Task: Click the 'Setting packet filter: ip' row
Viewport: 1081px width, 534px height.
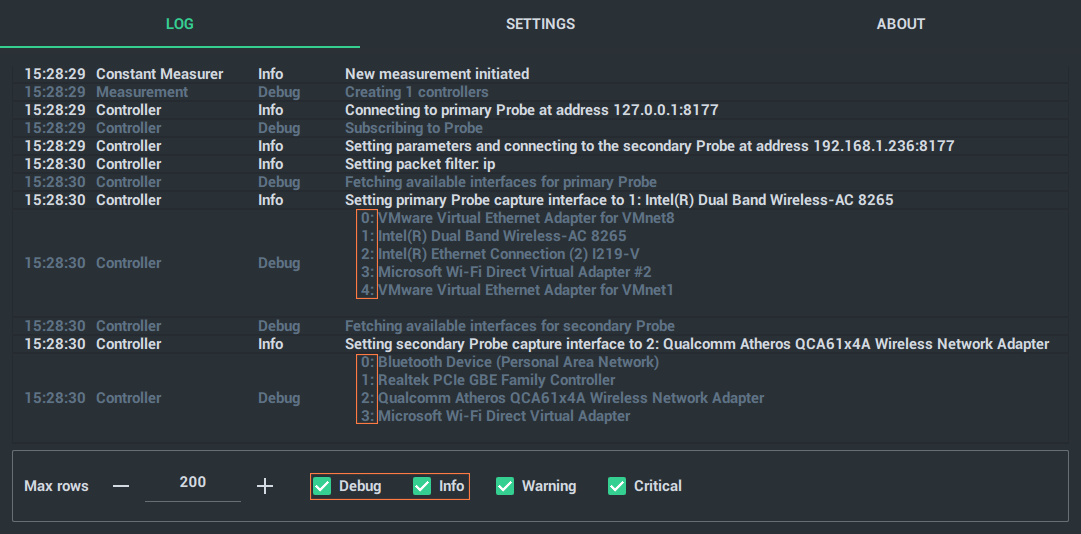Action: click(x=540, y=164)
